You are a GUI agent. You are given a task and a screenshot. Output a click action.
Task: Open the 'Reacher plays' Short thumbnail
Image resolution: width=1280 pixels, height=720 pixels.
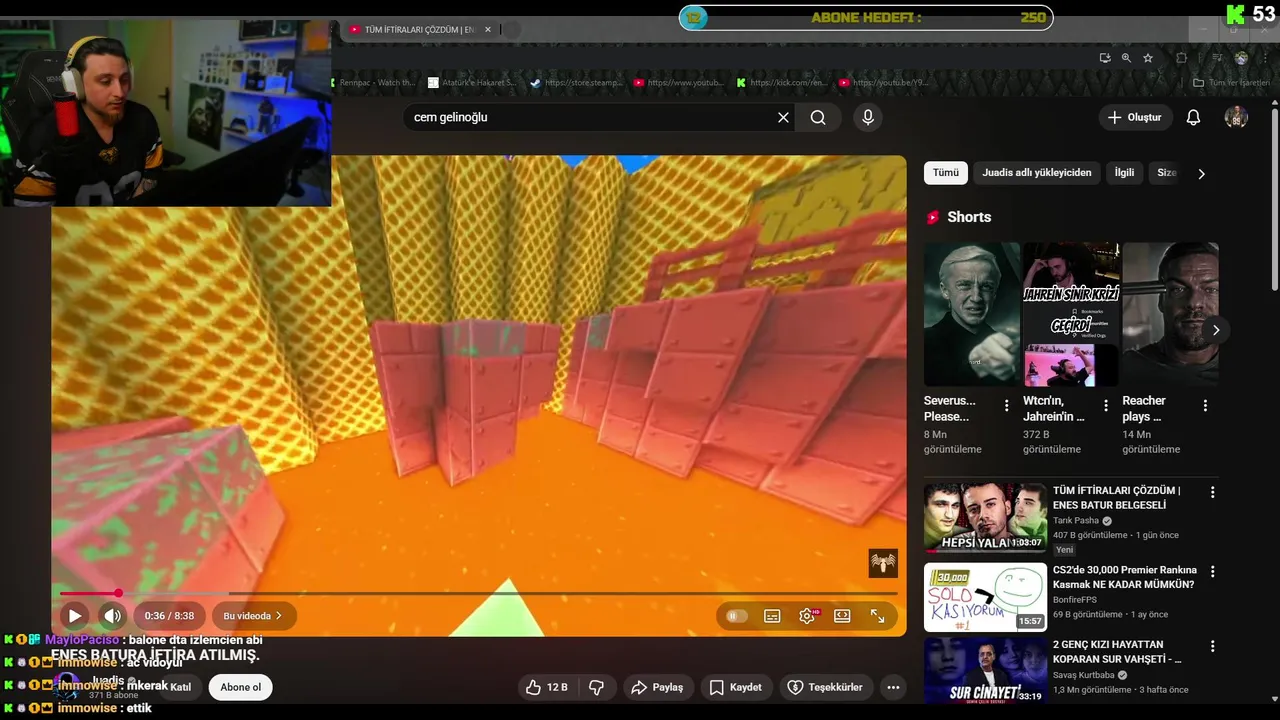pos(1170,314)
